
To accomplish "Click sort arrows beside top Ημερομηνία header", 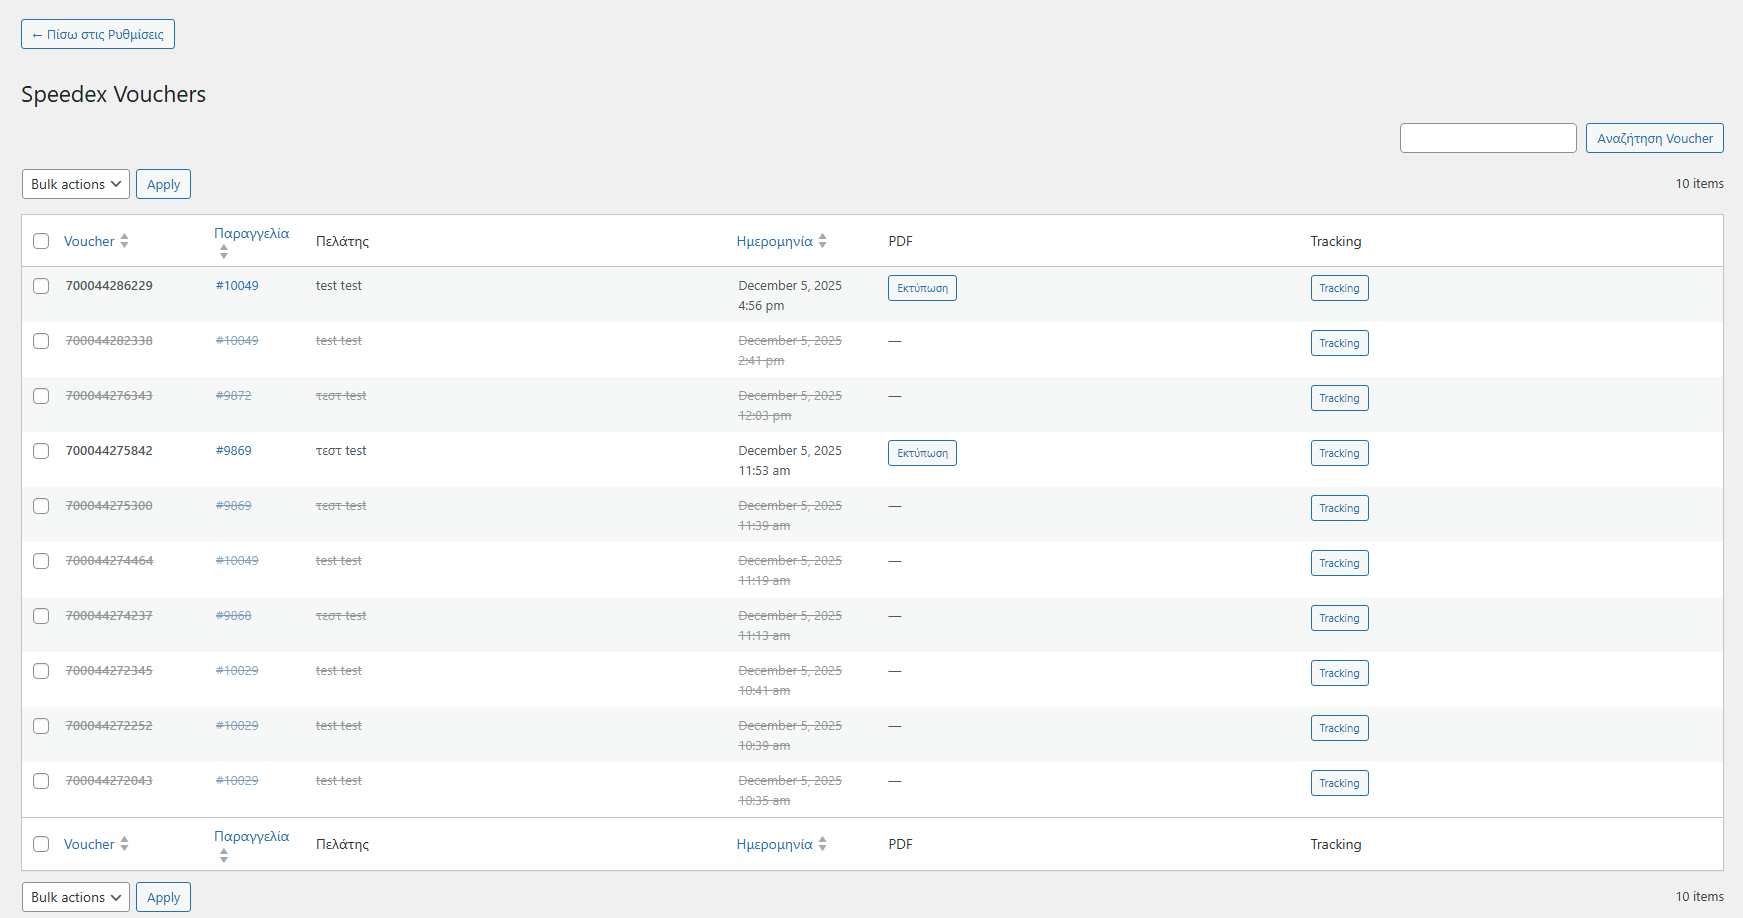I will point(822,241).
